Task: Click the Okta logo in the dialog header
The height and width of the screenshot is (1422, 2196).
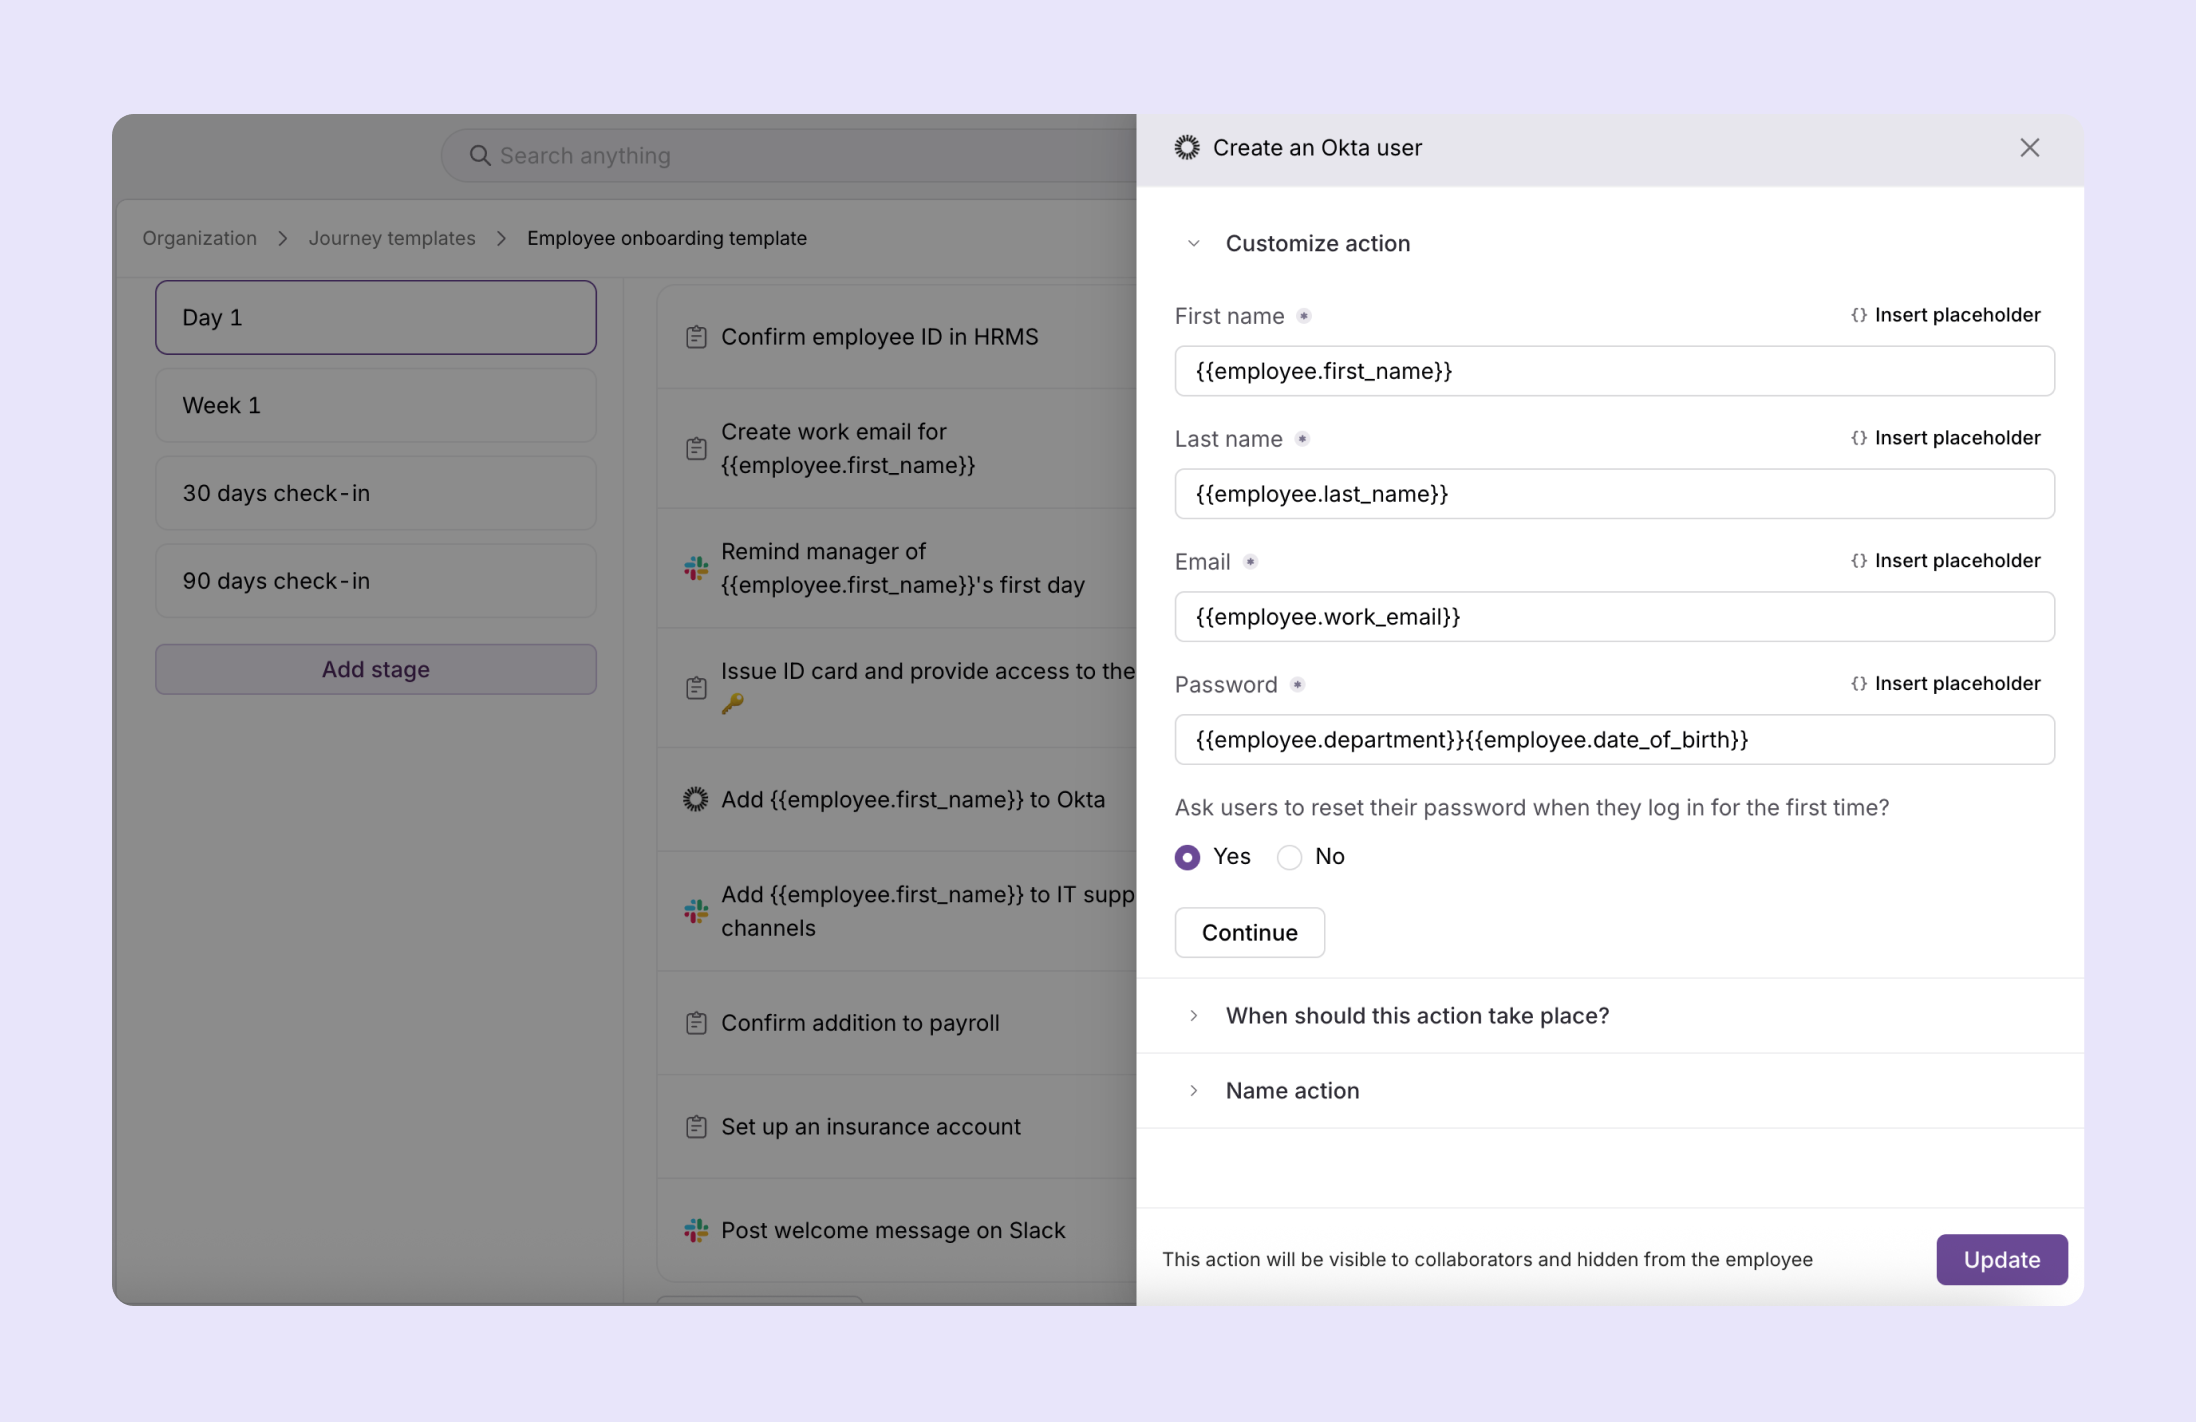Action: [x=1186, y=147]
